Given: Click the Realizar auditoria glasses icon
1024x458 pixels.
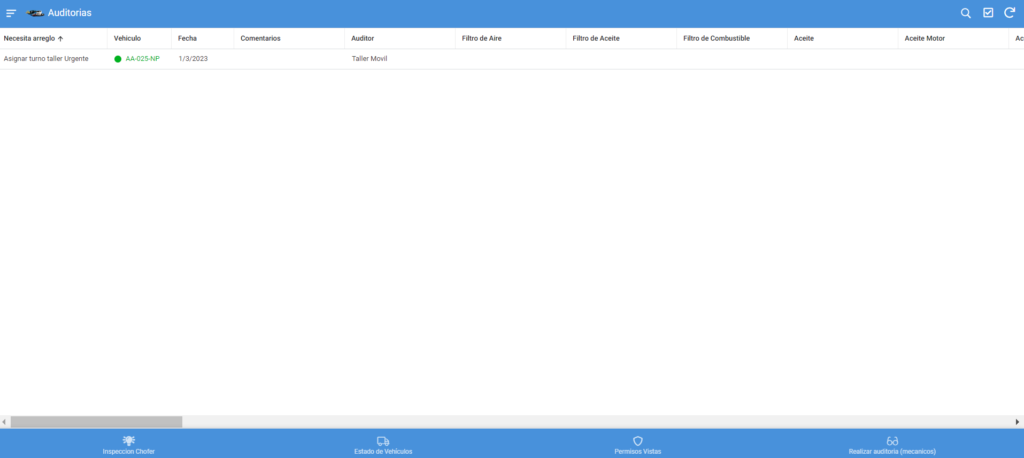Looking at the screenshot, I should click(892, 440).
